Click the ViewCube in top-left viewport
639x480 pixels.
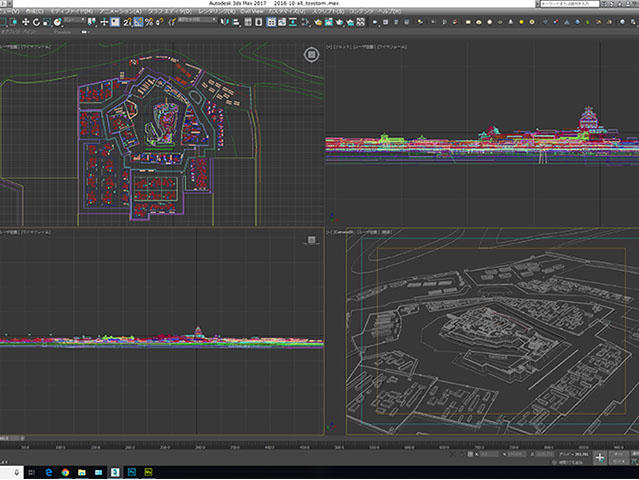(x=311, y=53)
